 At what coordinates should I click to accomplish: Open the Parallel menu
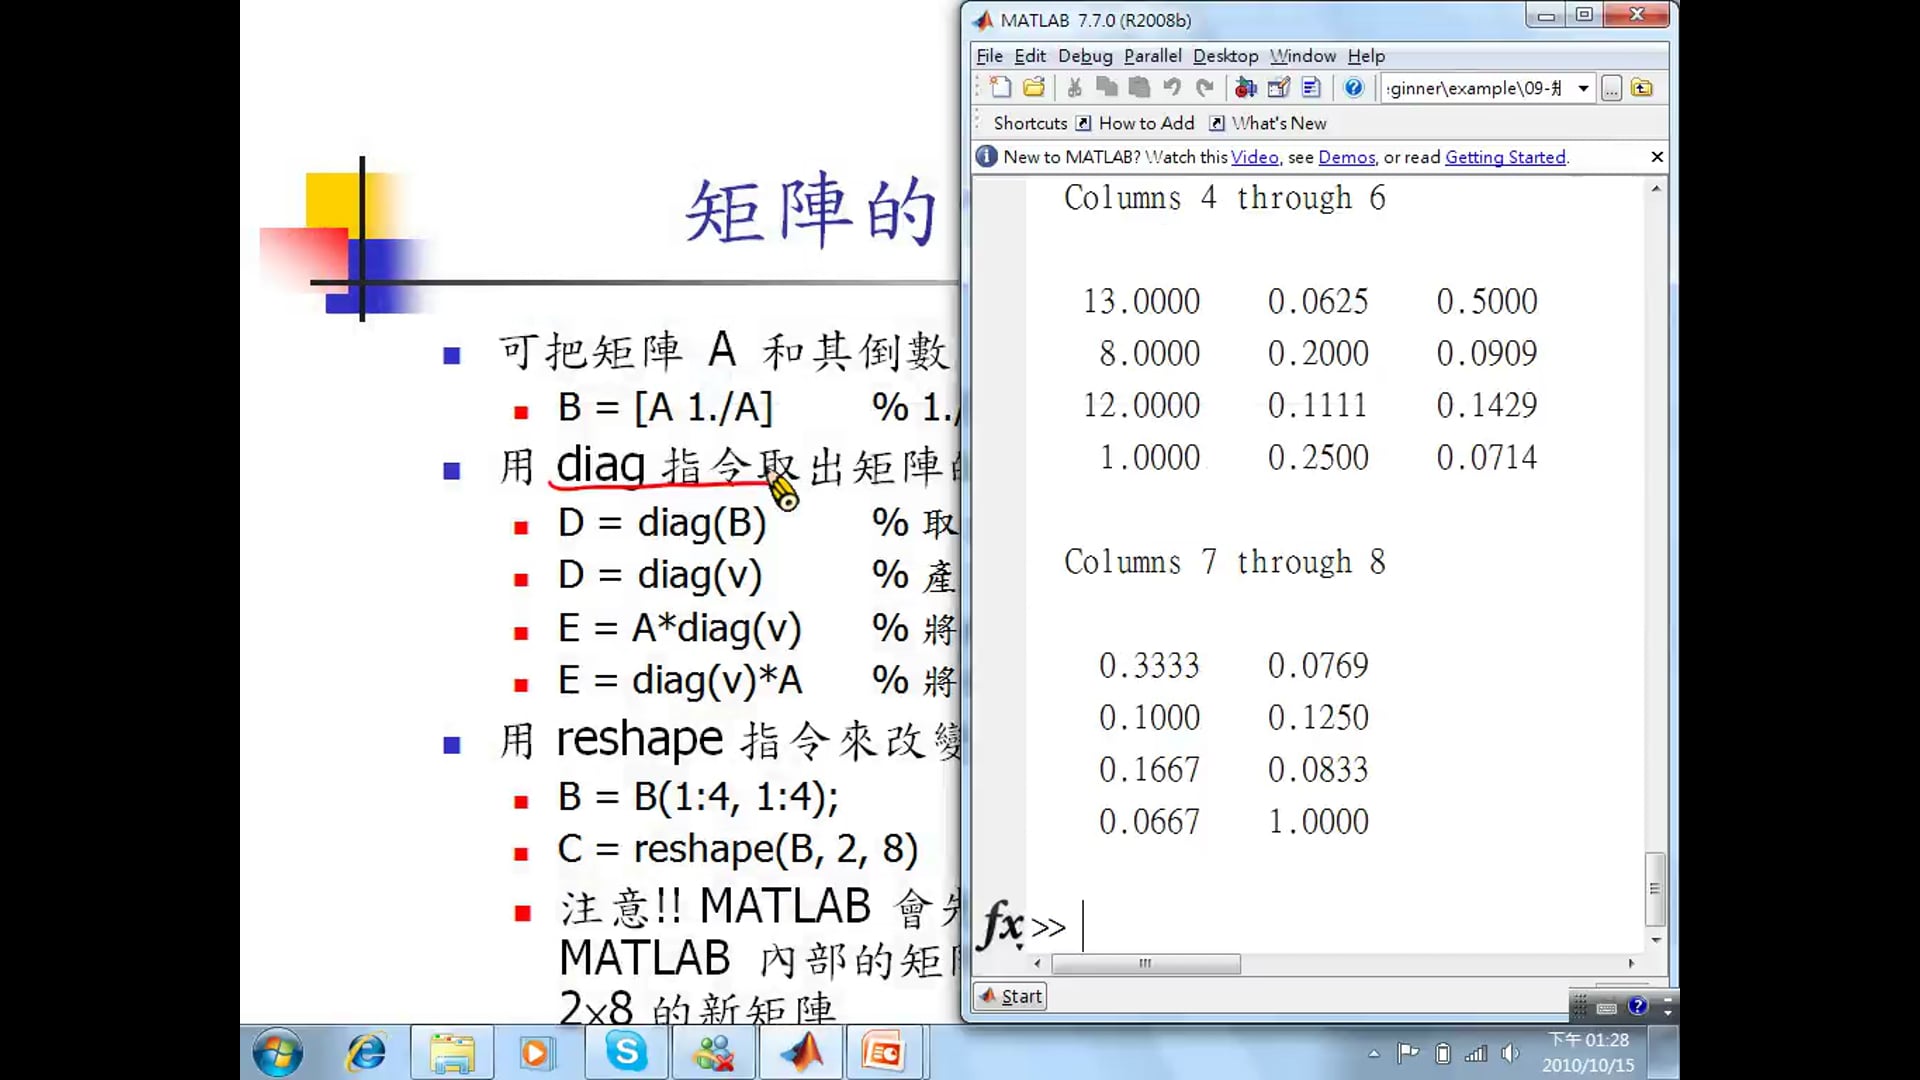(x=1152, y=56)
